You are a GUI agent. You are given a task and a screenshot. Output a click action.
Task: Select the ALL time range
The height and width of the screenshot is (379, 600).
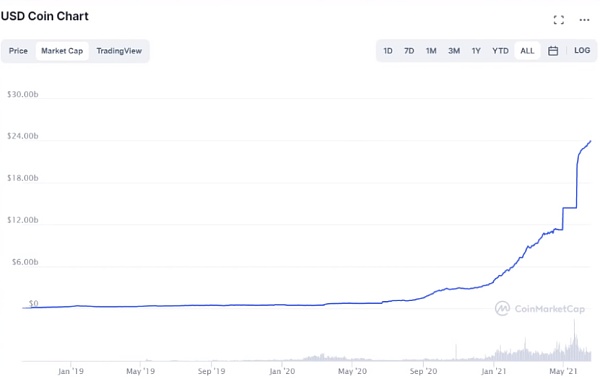point(527,51)
